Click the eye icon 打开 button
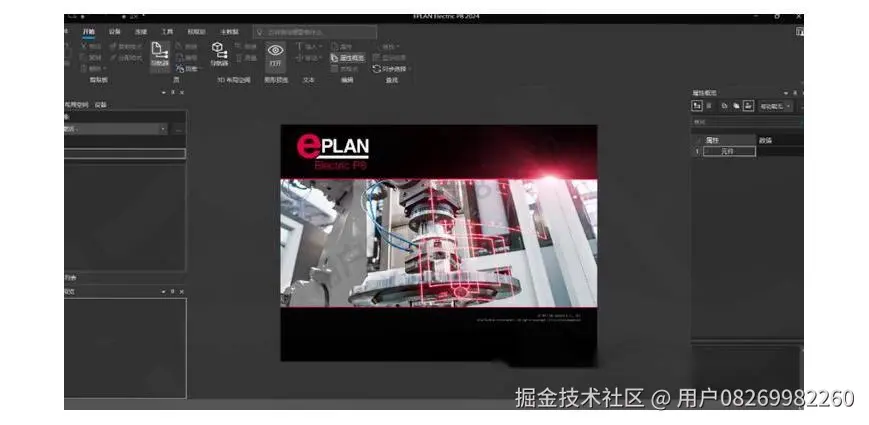 [275, 56]
